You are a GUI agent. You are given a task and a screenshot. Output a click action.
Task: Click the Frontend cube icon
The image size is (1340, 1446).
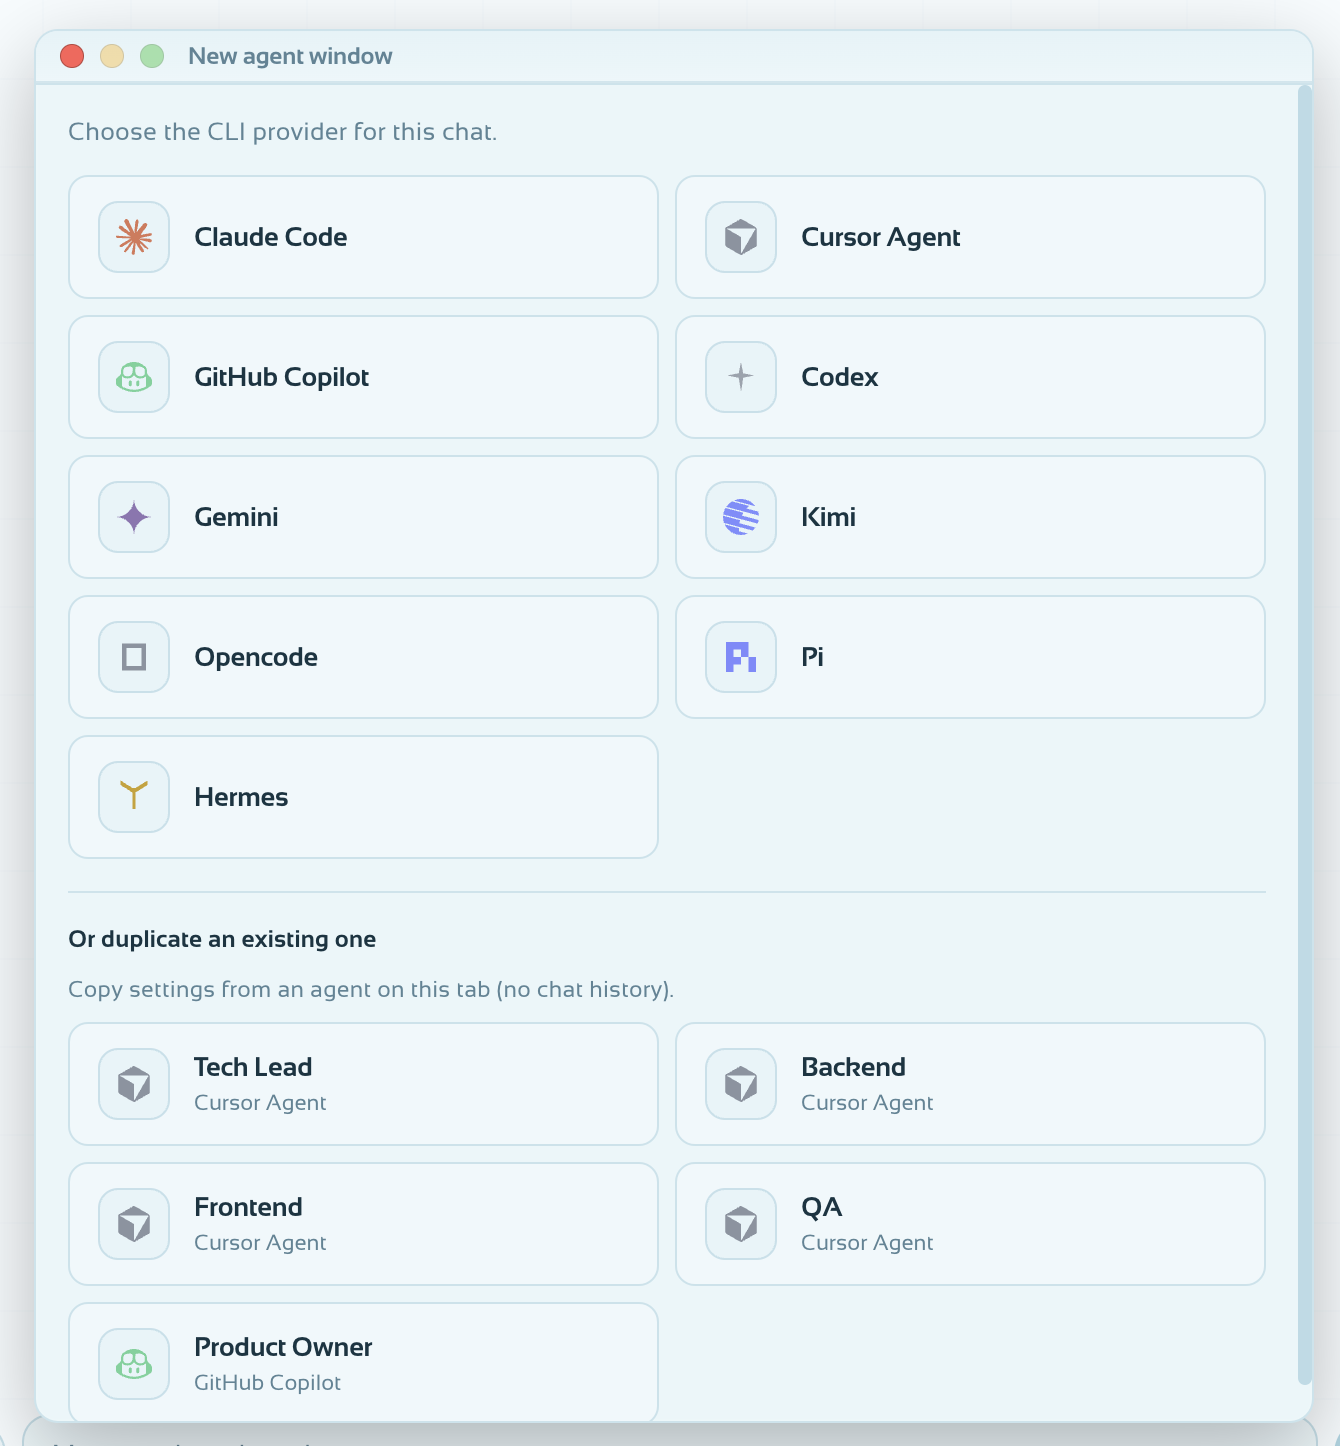pos(134,1224)
